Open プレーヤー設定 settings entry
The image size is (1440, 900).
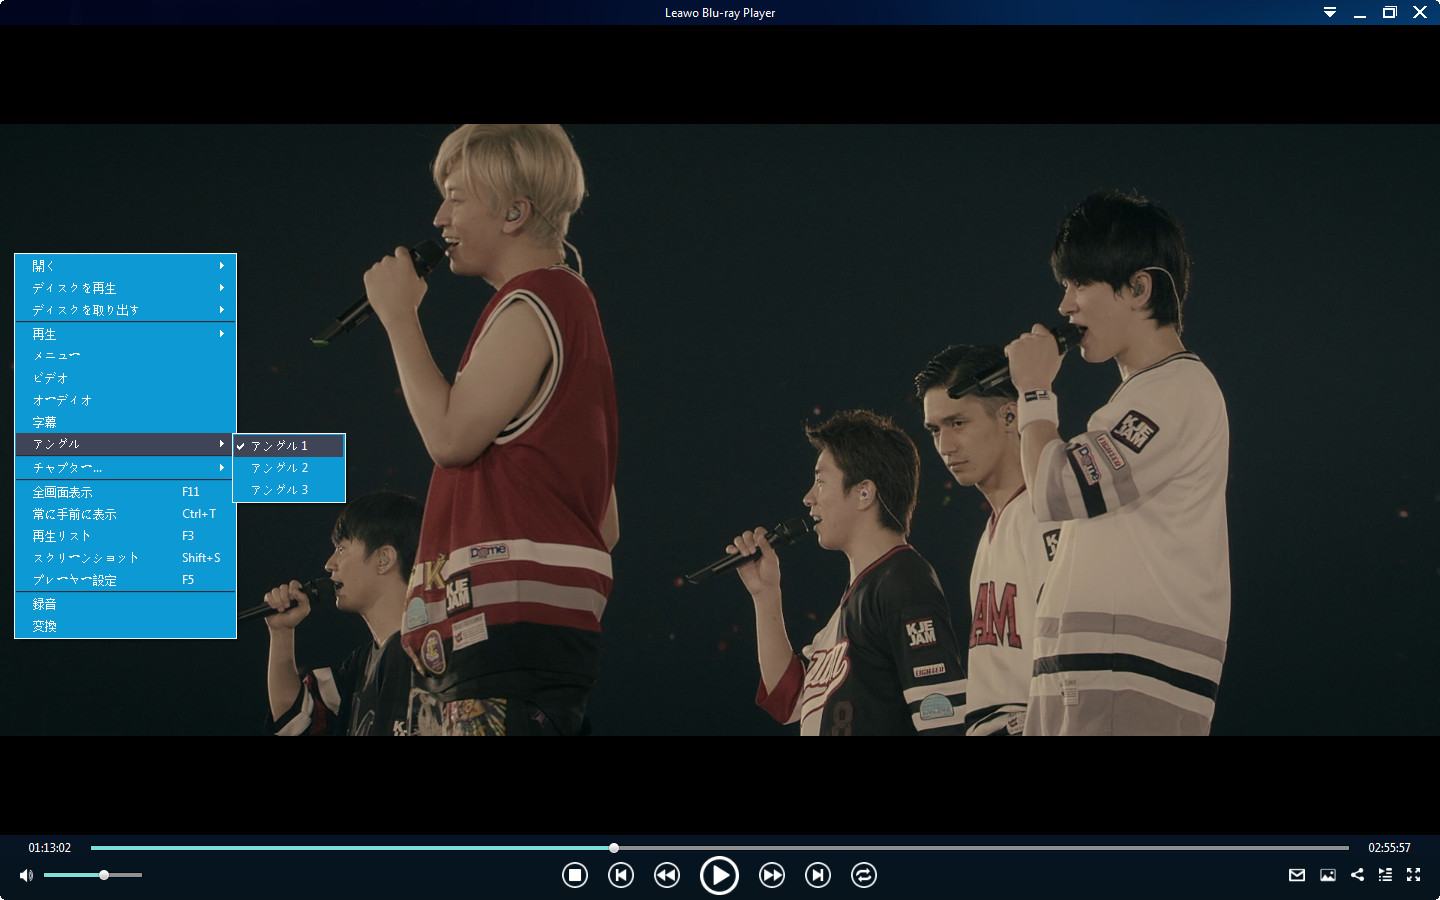click(125, 580)
